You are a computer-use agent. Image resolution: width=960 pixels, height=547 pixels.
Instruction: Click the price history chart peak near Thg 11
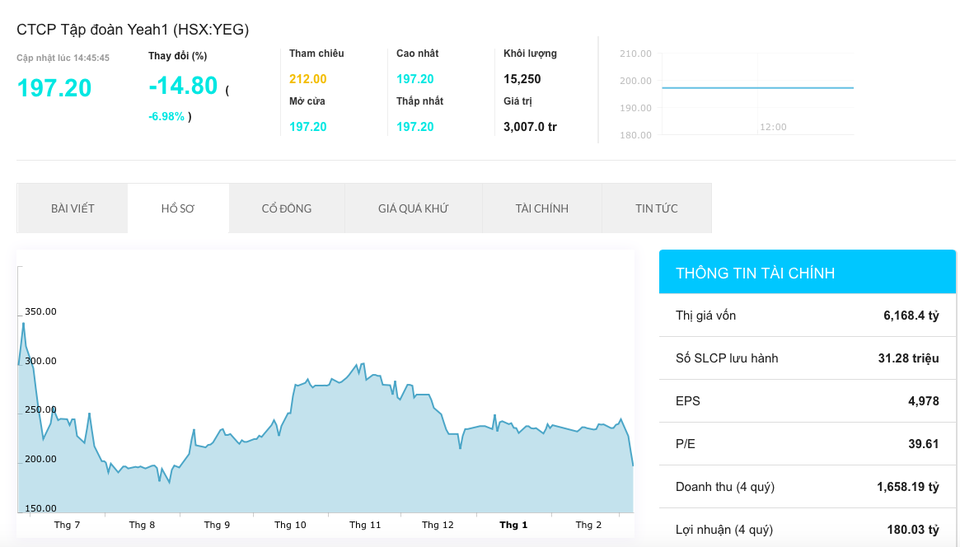[361, 364]
